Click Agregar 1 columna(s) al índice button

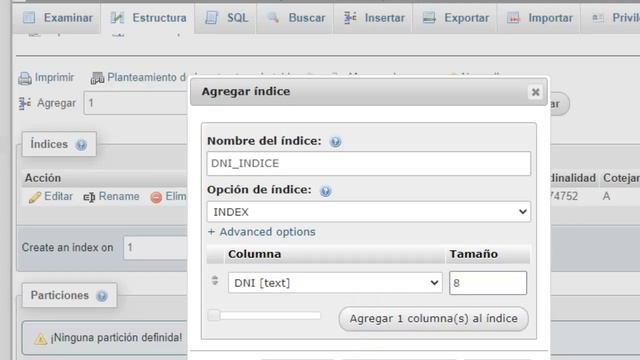433,318
